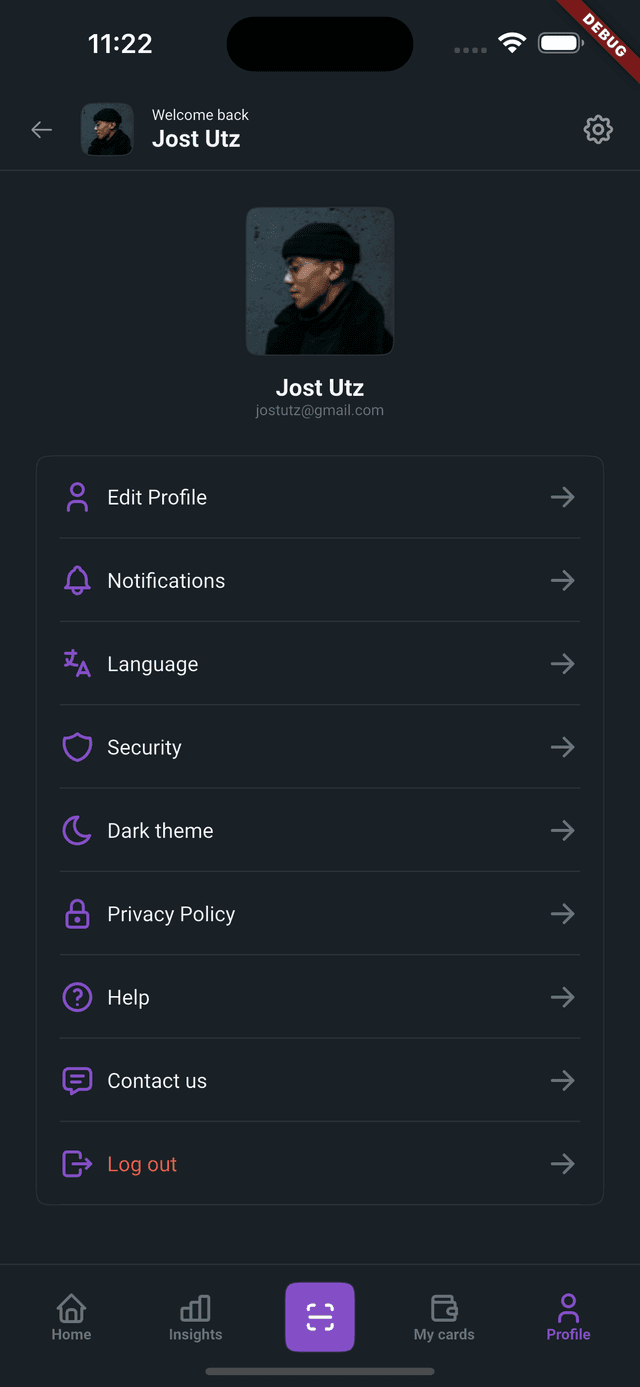This screenshot has height=1387, width=640.
Task: Open the My cards tab
Action: [444, 1317]
